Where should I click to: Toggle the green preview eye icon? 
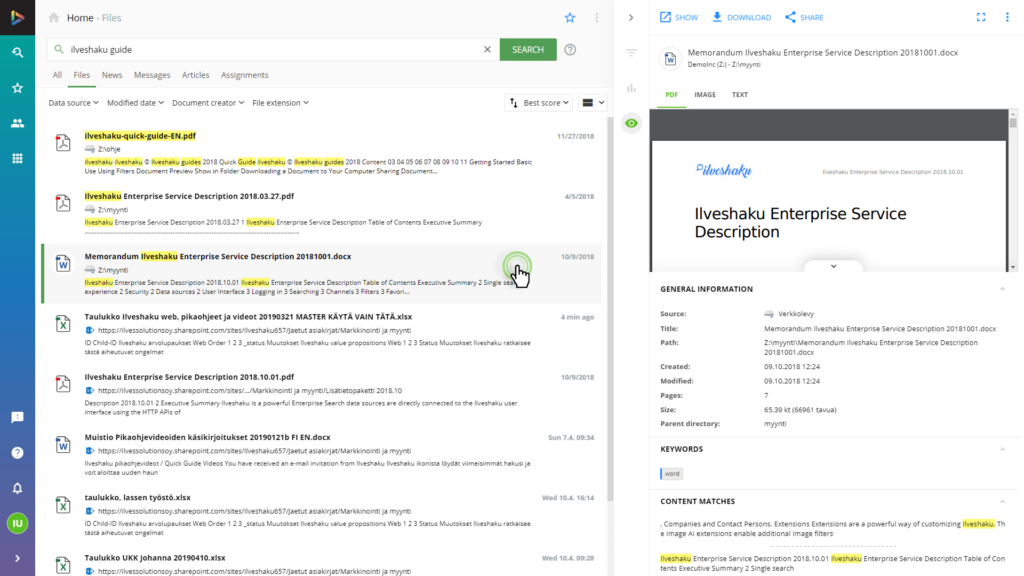click(x=631, y=123)
